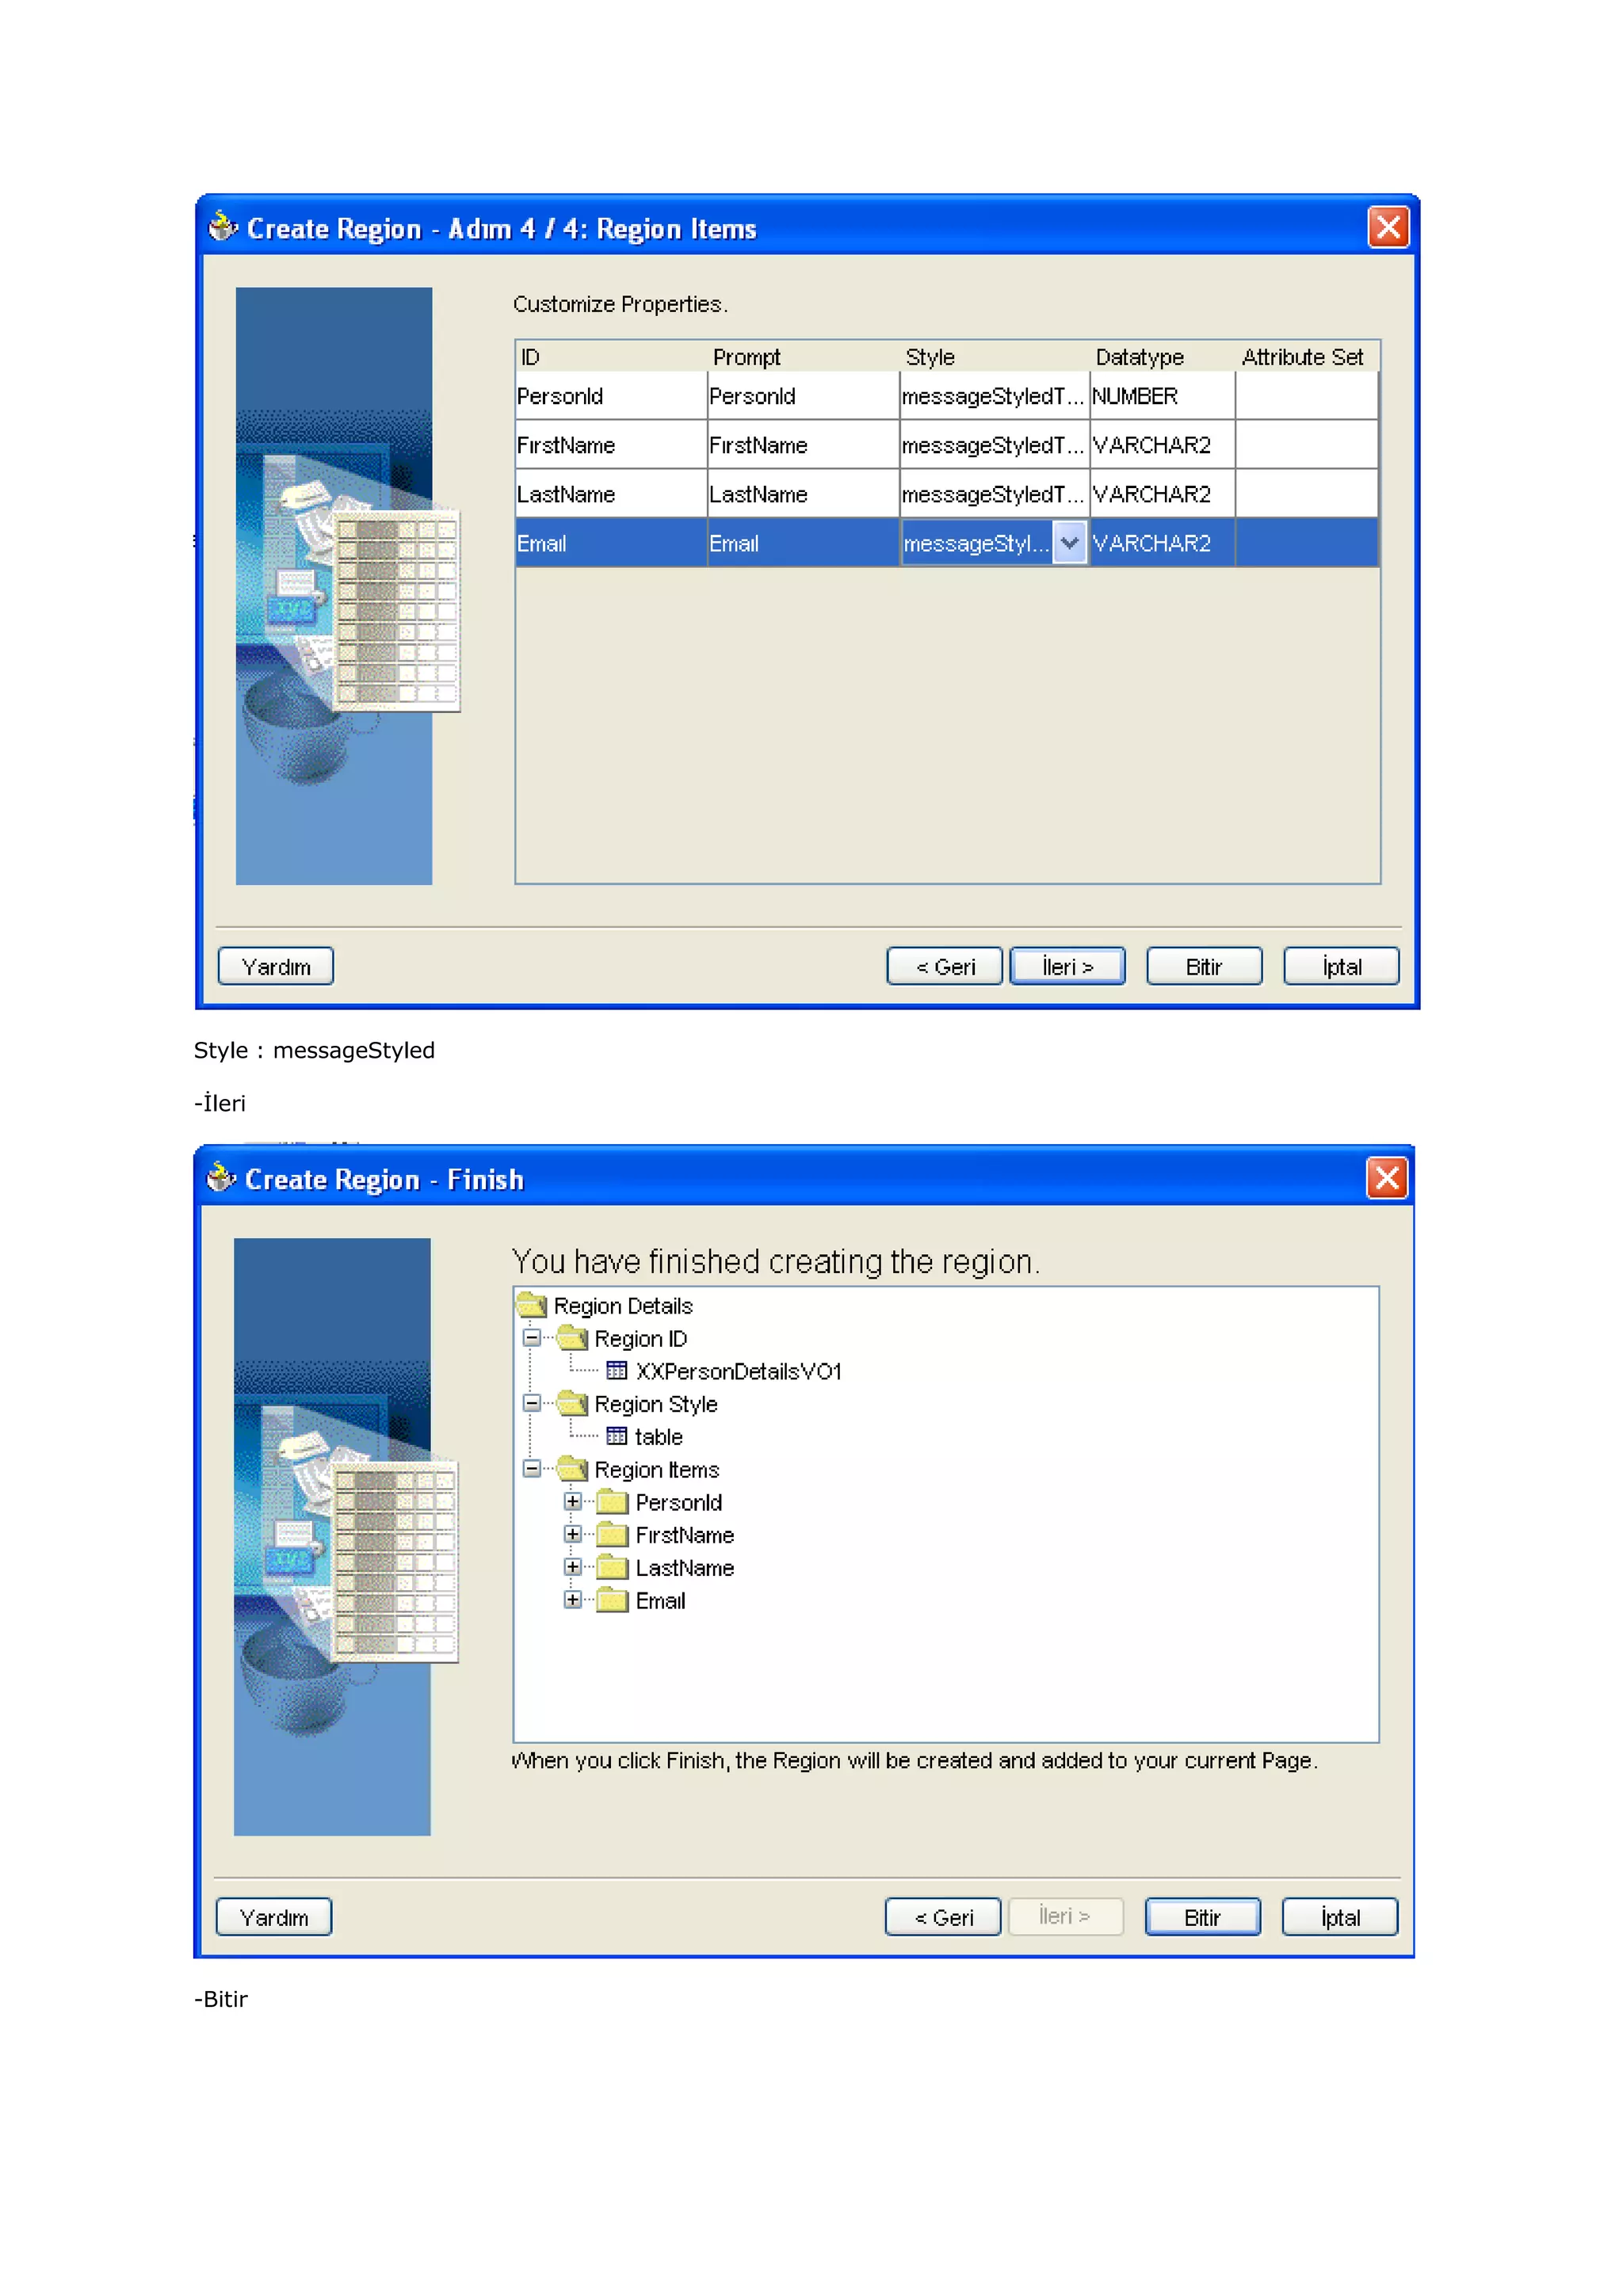1623x2296 pixels.
Task: Click the Region Details folder icon
Action: point(532,1305)
